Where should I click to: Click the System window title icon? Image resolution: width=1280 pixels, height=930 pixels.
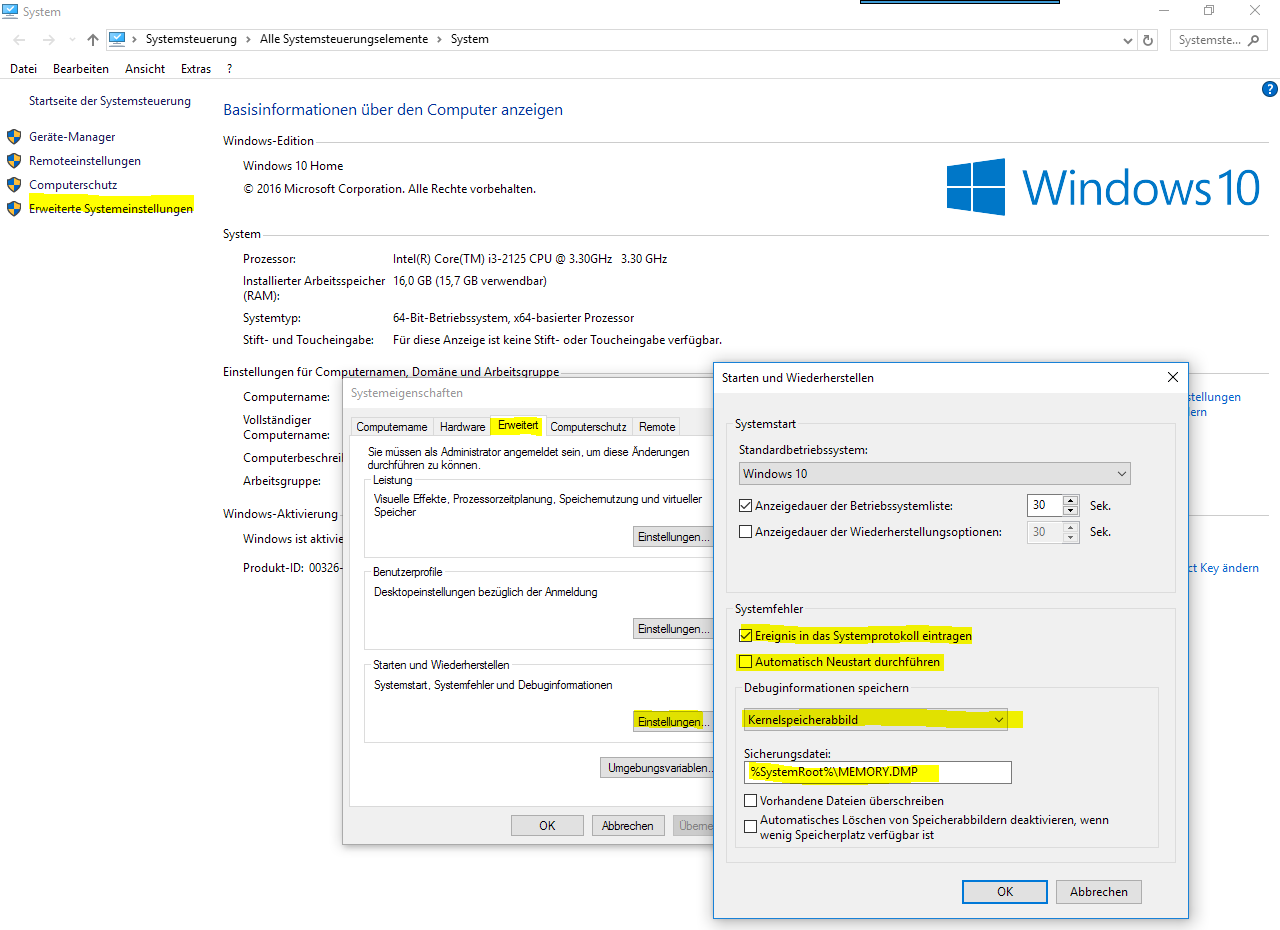(10, 11)
